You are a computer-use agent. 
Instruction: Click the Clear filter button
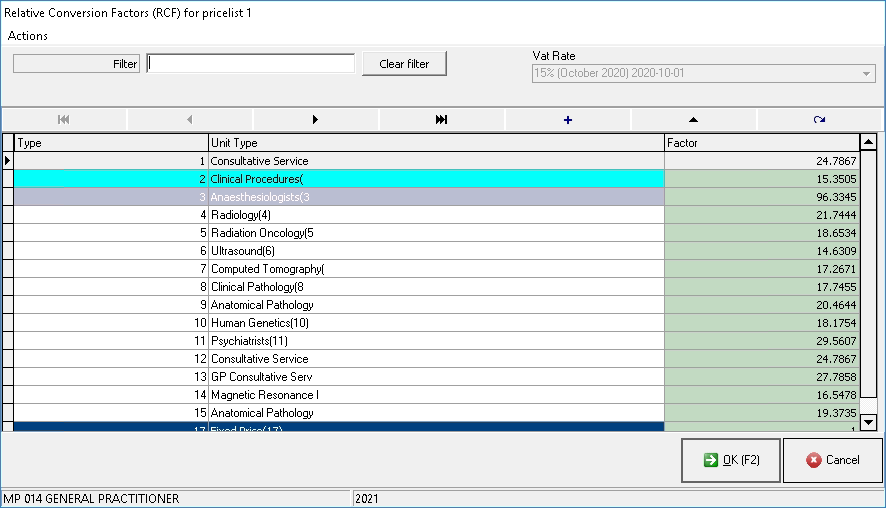[x=404, y=64]
